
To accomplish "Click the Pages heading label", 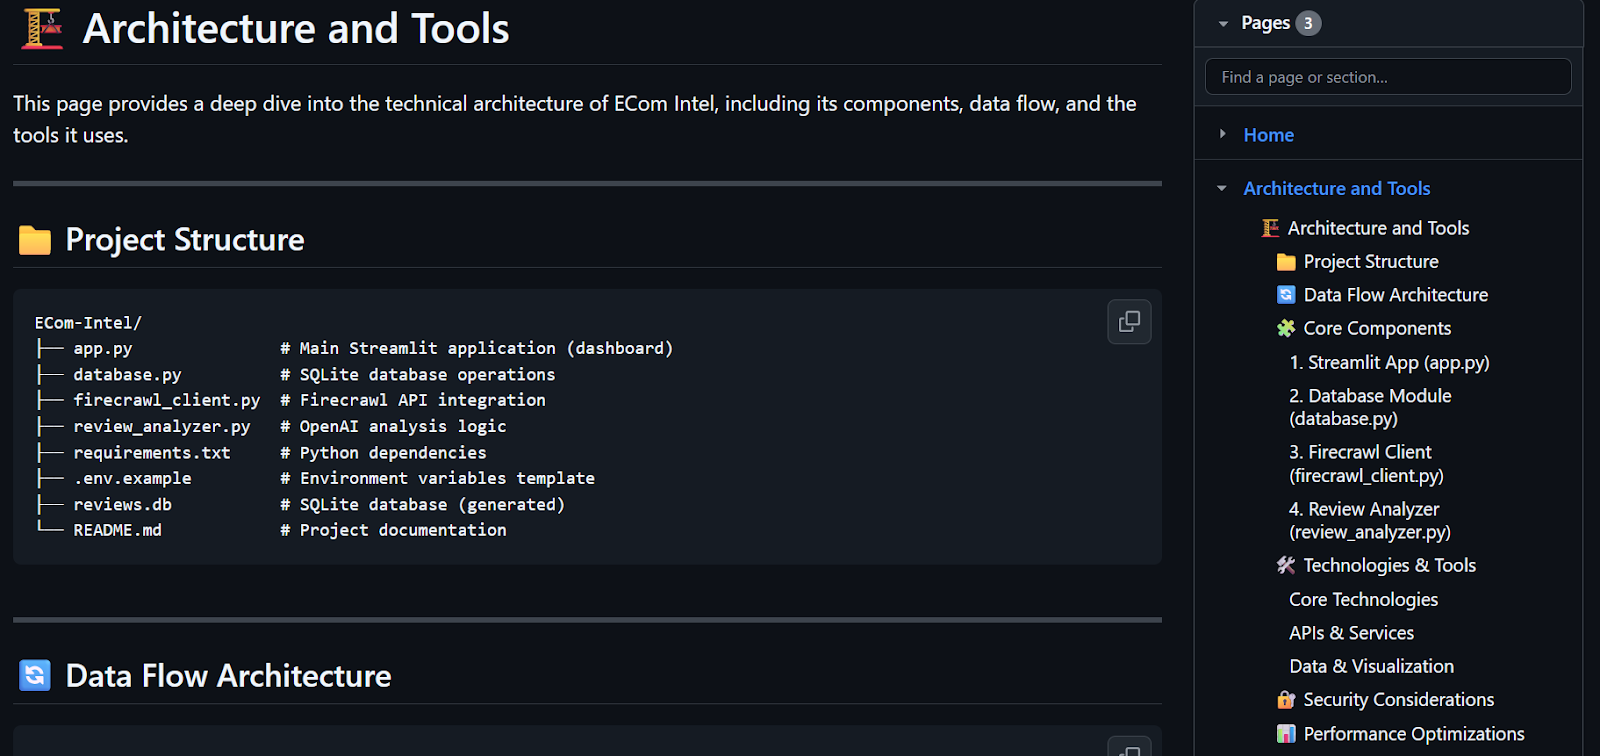I will 1265,23.
